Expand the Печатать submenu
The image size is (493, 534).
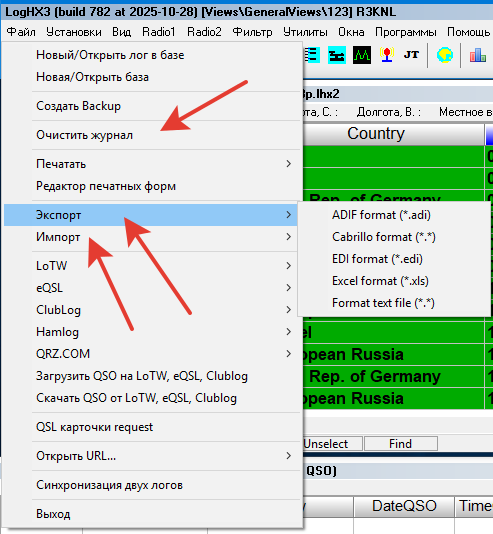[x=150, y=164]
